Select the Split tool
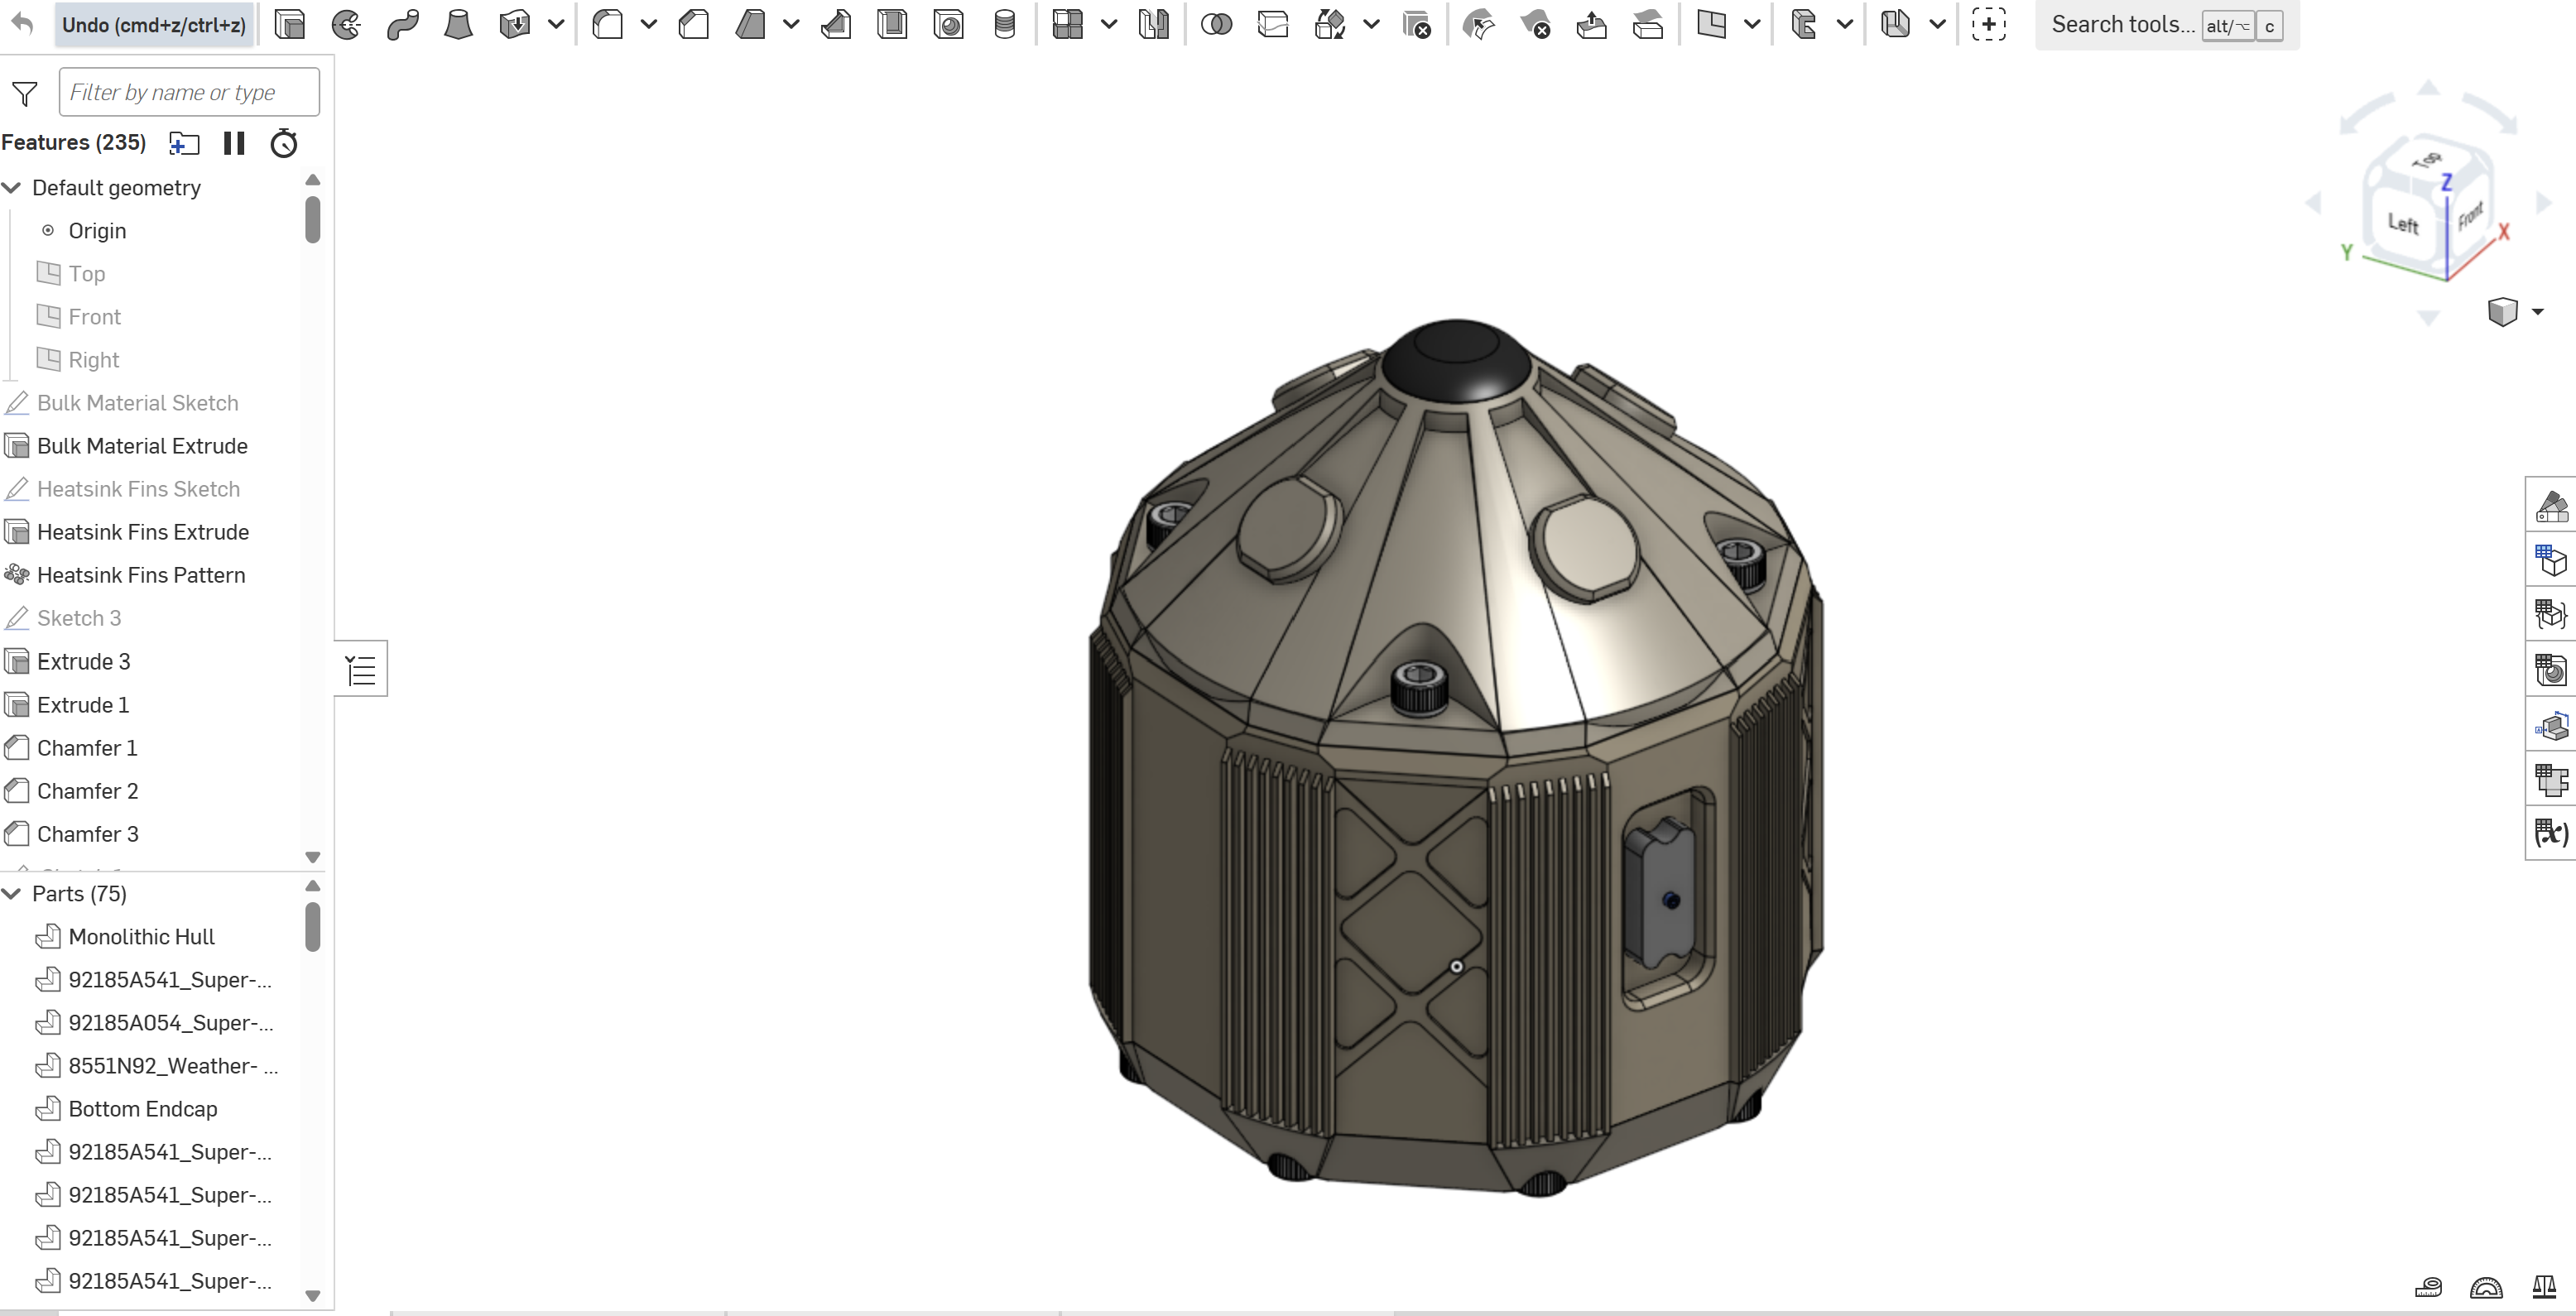The image size is (2576, 1316). [x=1272, y=24]
